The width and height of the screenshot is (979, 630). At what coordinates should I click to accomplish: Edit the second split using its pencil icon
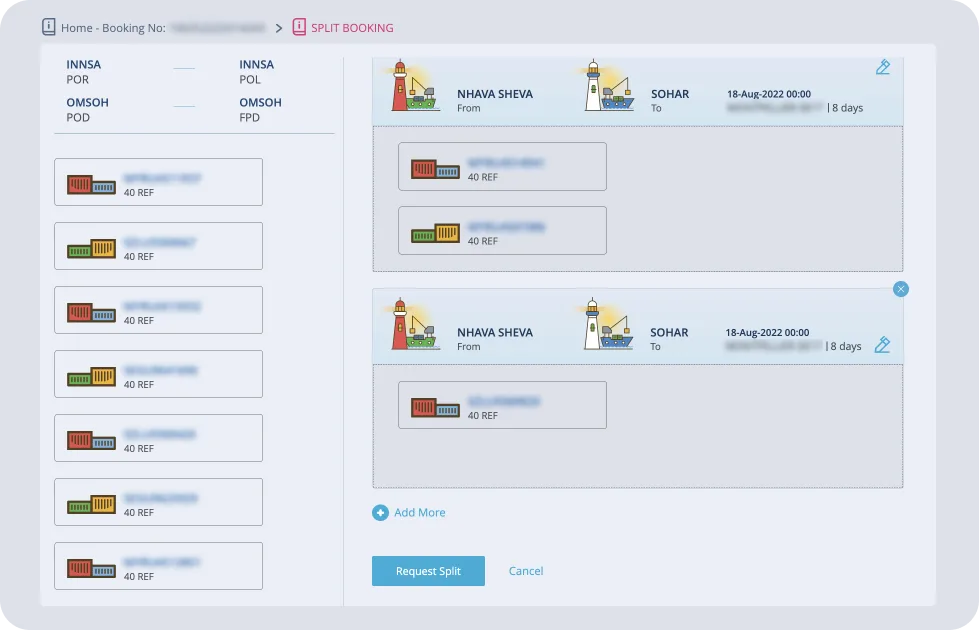[882, 345]
